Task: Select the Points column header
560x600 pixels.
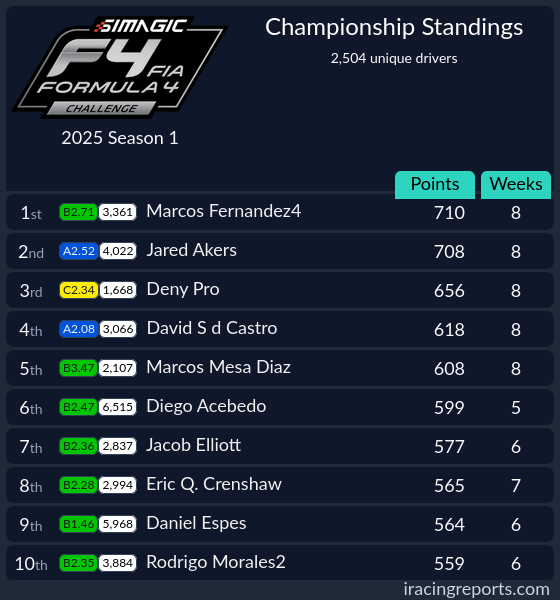Action: click(435, 184)
